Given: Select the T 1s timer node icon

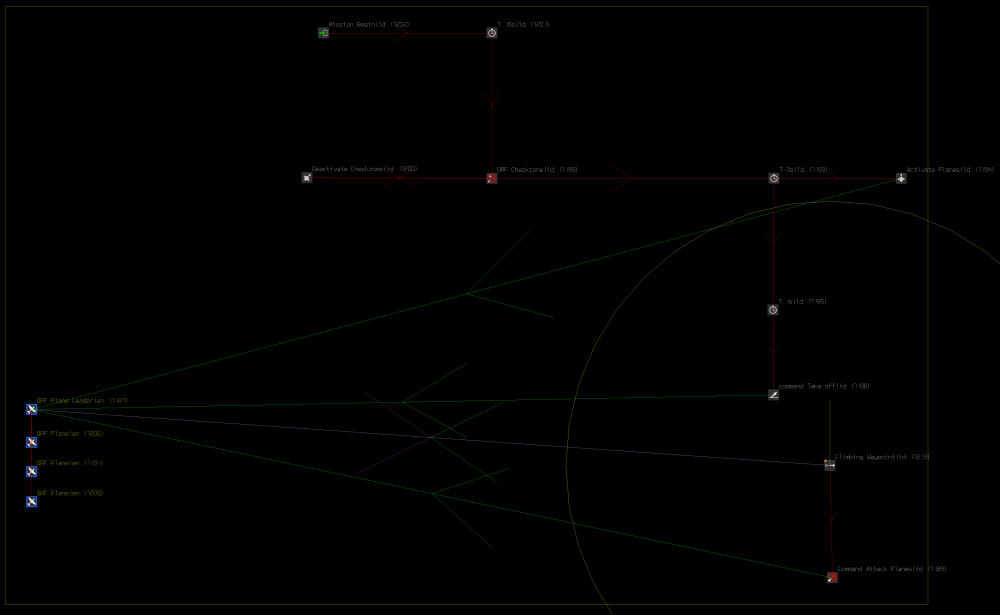Looking at the screenshot, I should 773,309.
